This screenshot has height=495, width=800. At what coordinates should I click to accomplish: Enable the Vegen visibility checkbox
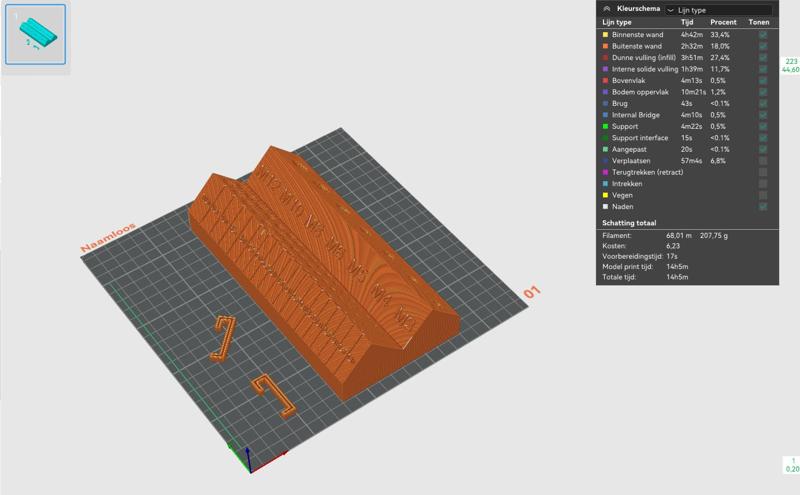(763, 195)
